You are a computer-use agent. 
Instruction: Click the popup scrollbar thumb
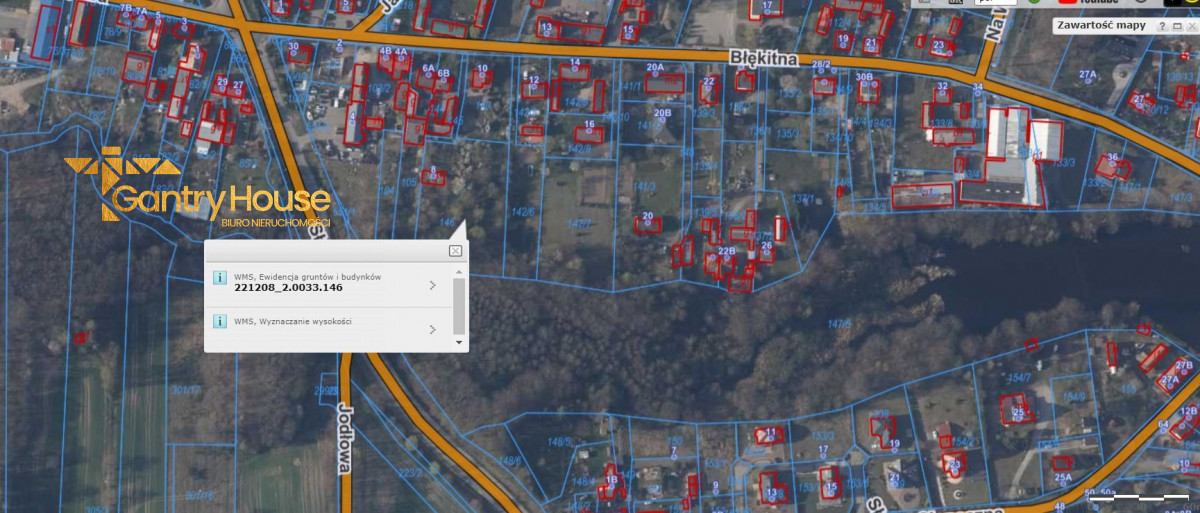click(x=459, y=305)
